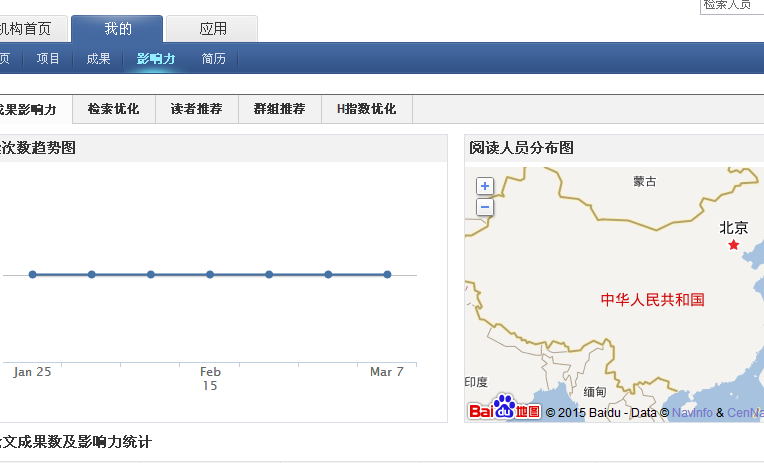Switch to the 读者推荐 sub-tab
Viewport: 764px width, 463px height.
pyautogui.click(x=196, y=109)
